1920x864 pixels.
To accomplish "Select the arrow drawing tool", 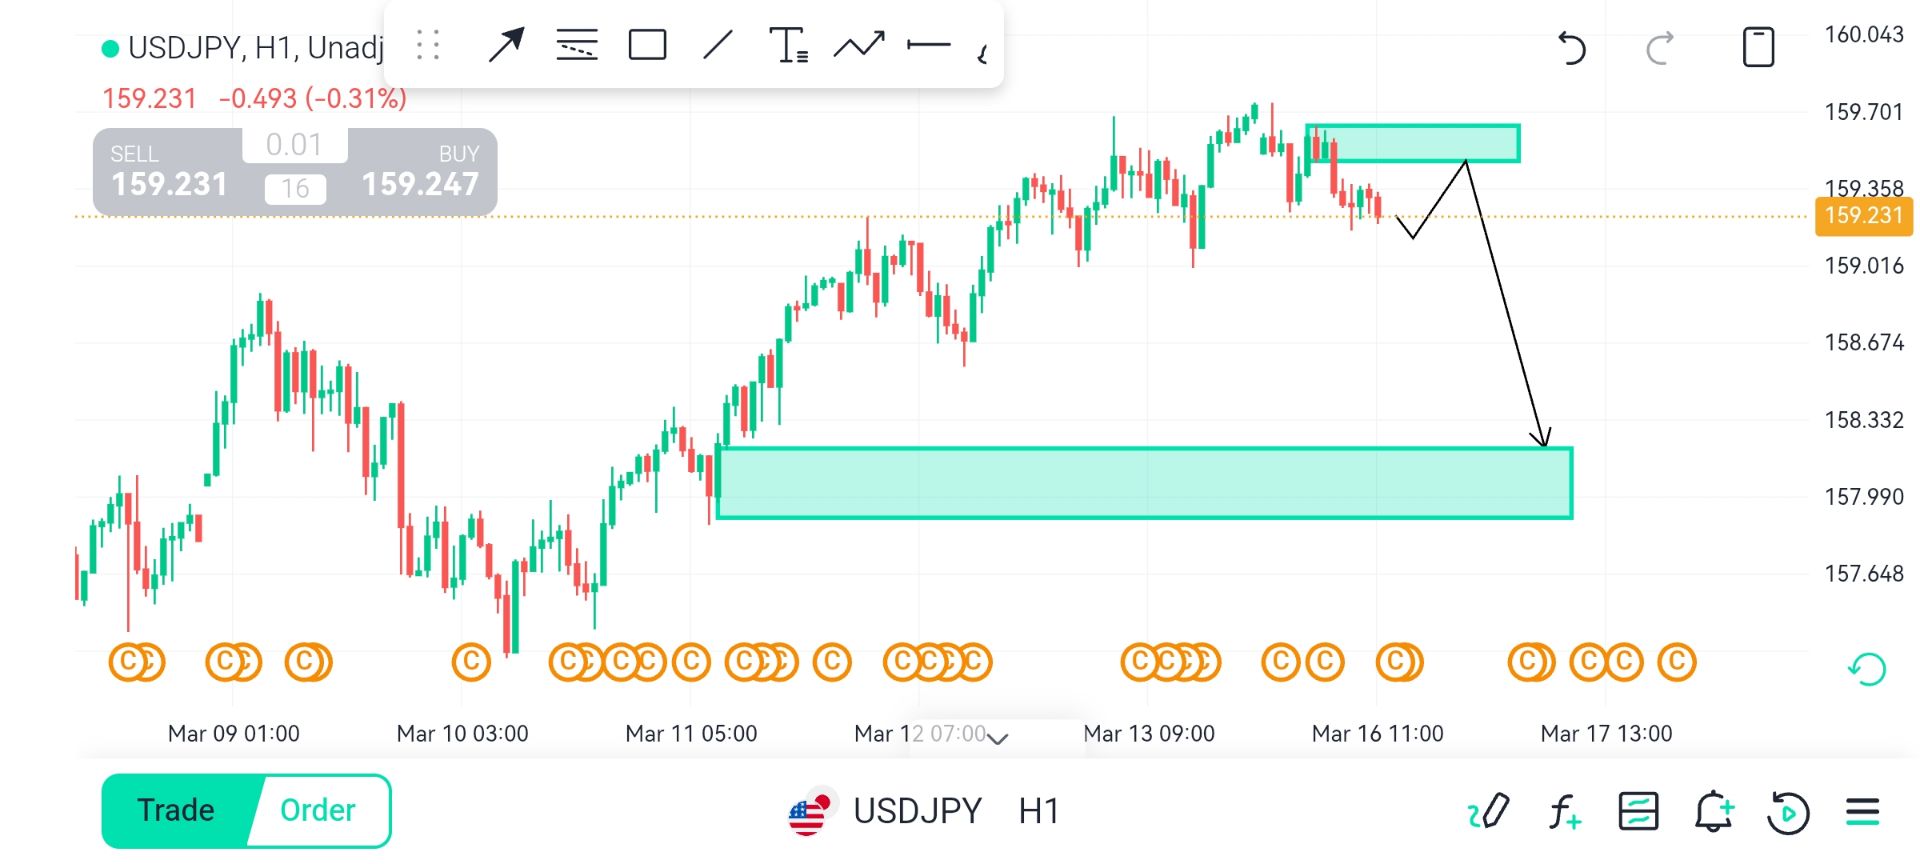I will coord(506,46).
